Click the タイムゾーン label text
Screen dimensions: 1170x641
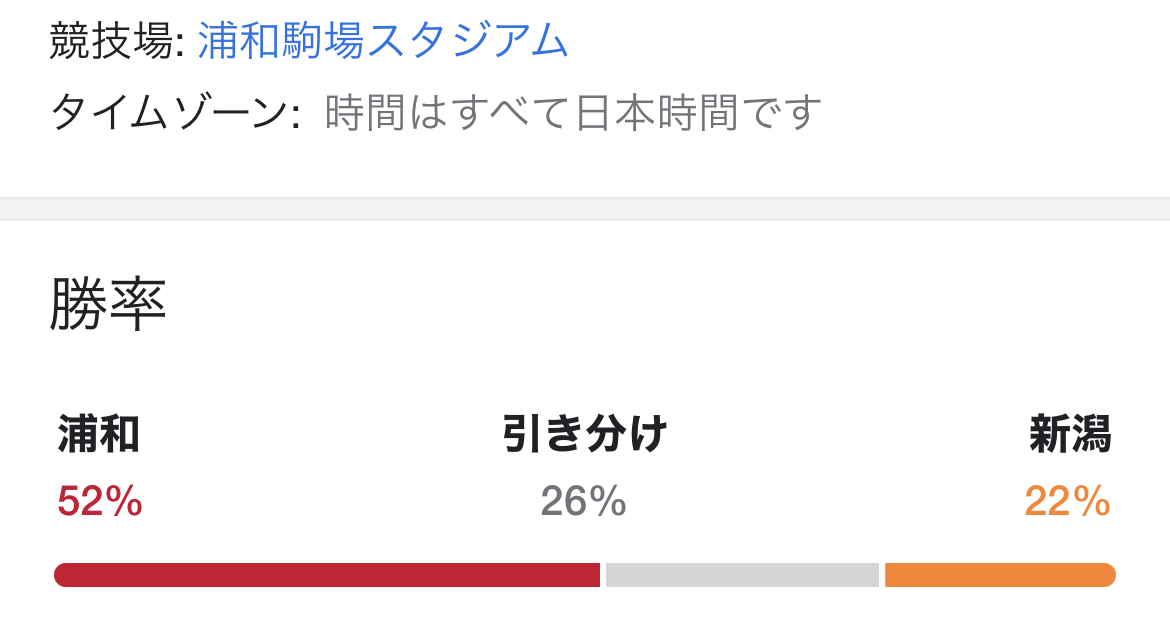[x=175, y=113]
